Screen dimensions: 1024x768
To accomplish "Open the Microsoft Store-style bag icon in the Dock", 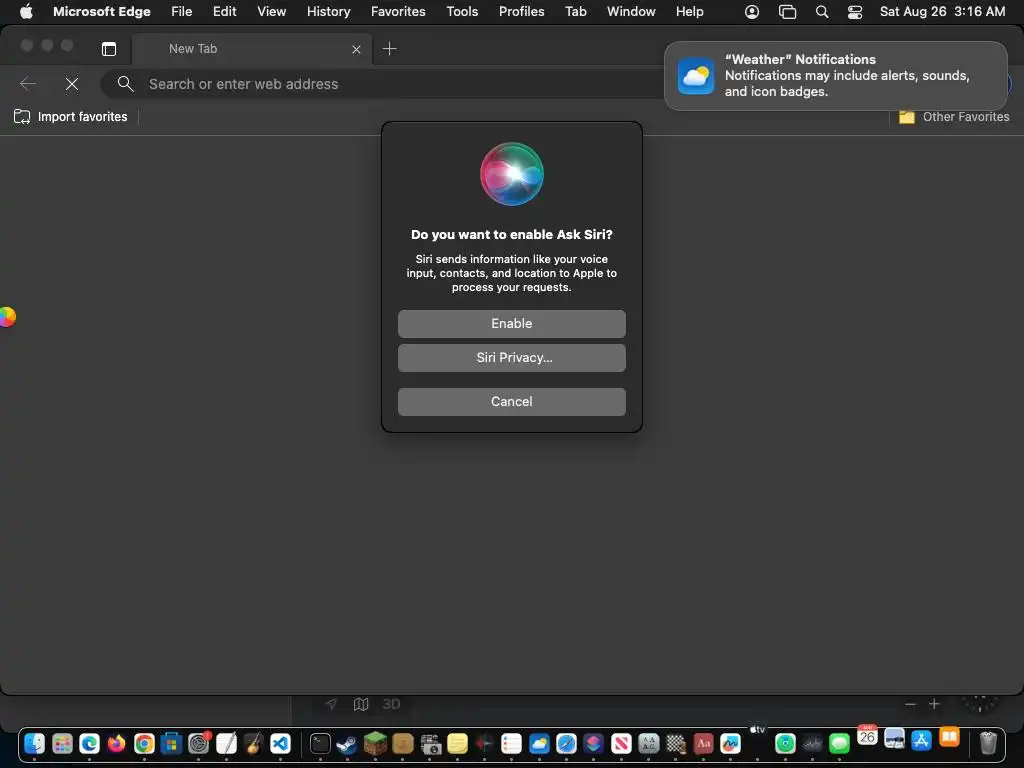I will click(171, 743).
